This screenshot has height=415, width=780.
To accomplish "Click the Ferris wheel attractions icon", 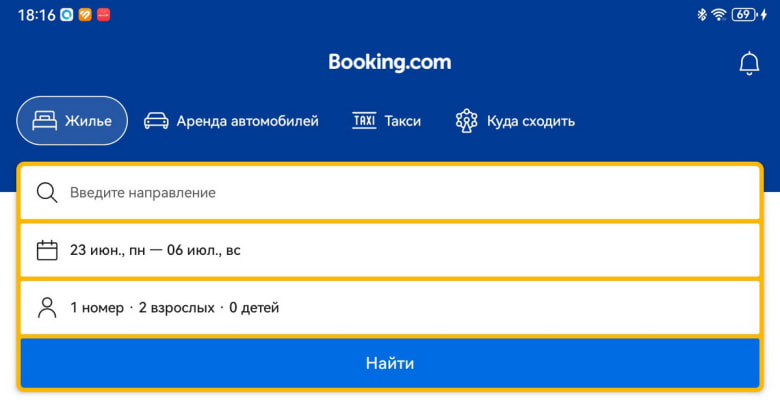I will [466, 121].
